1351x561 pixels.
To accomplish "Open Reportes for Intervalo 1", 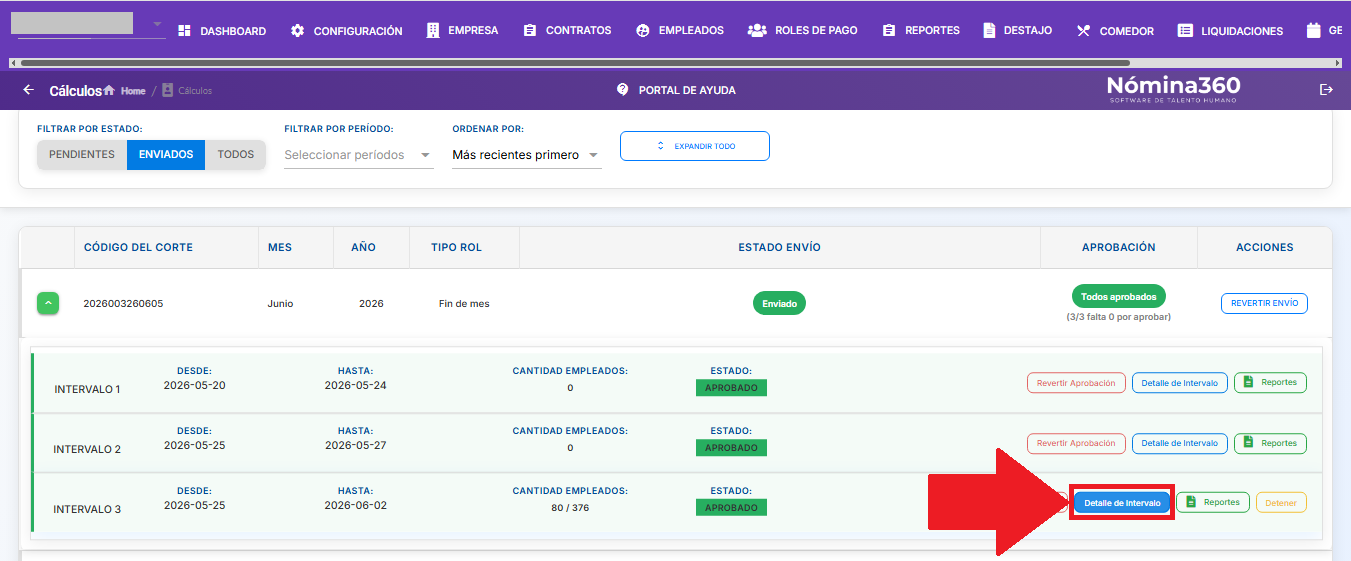I will pos(1270,382).
